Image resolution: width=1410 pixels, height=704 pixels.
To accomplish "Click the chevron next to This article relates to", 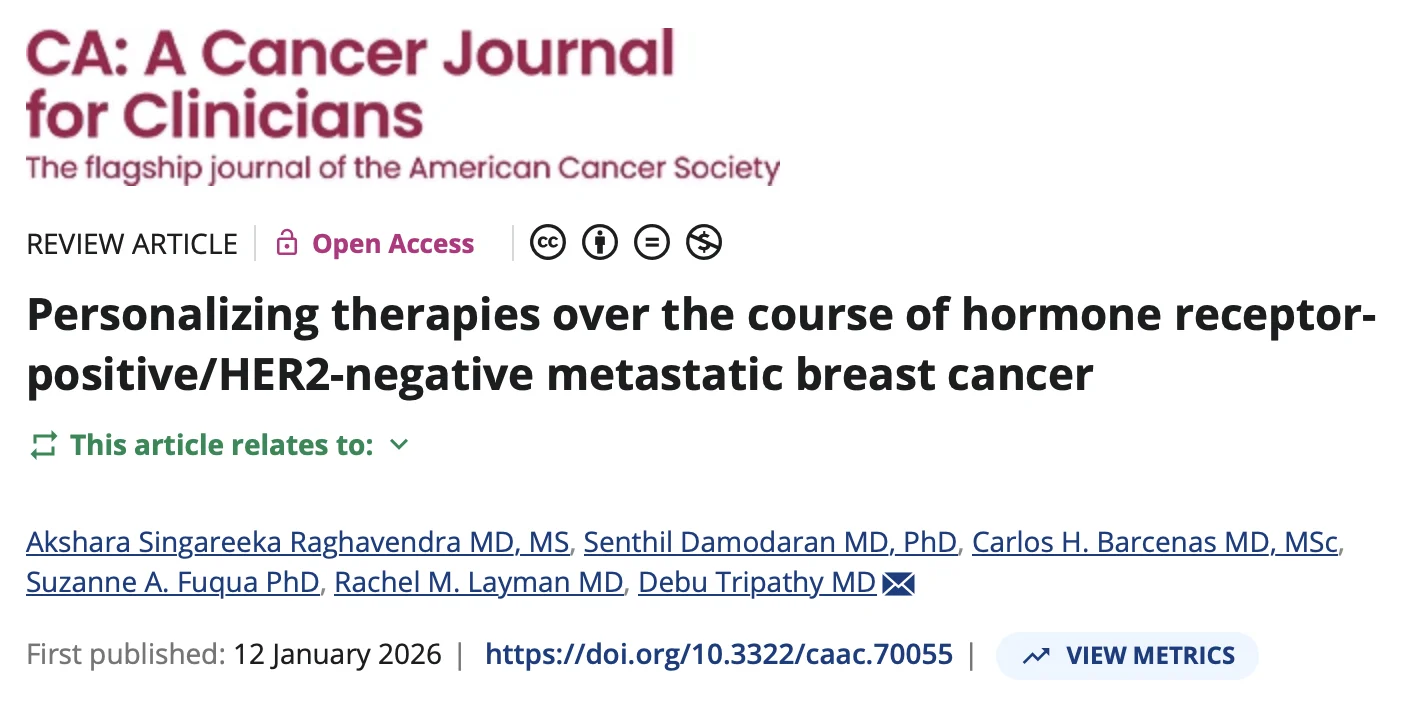I will coord(398,445).
